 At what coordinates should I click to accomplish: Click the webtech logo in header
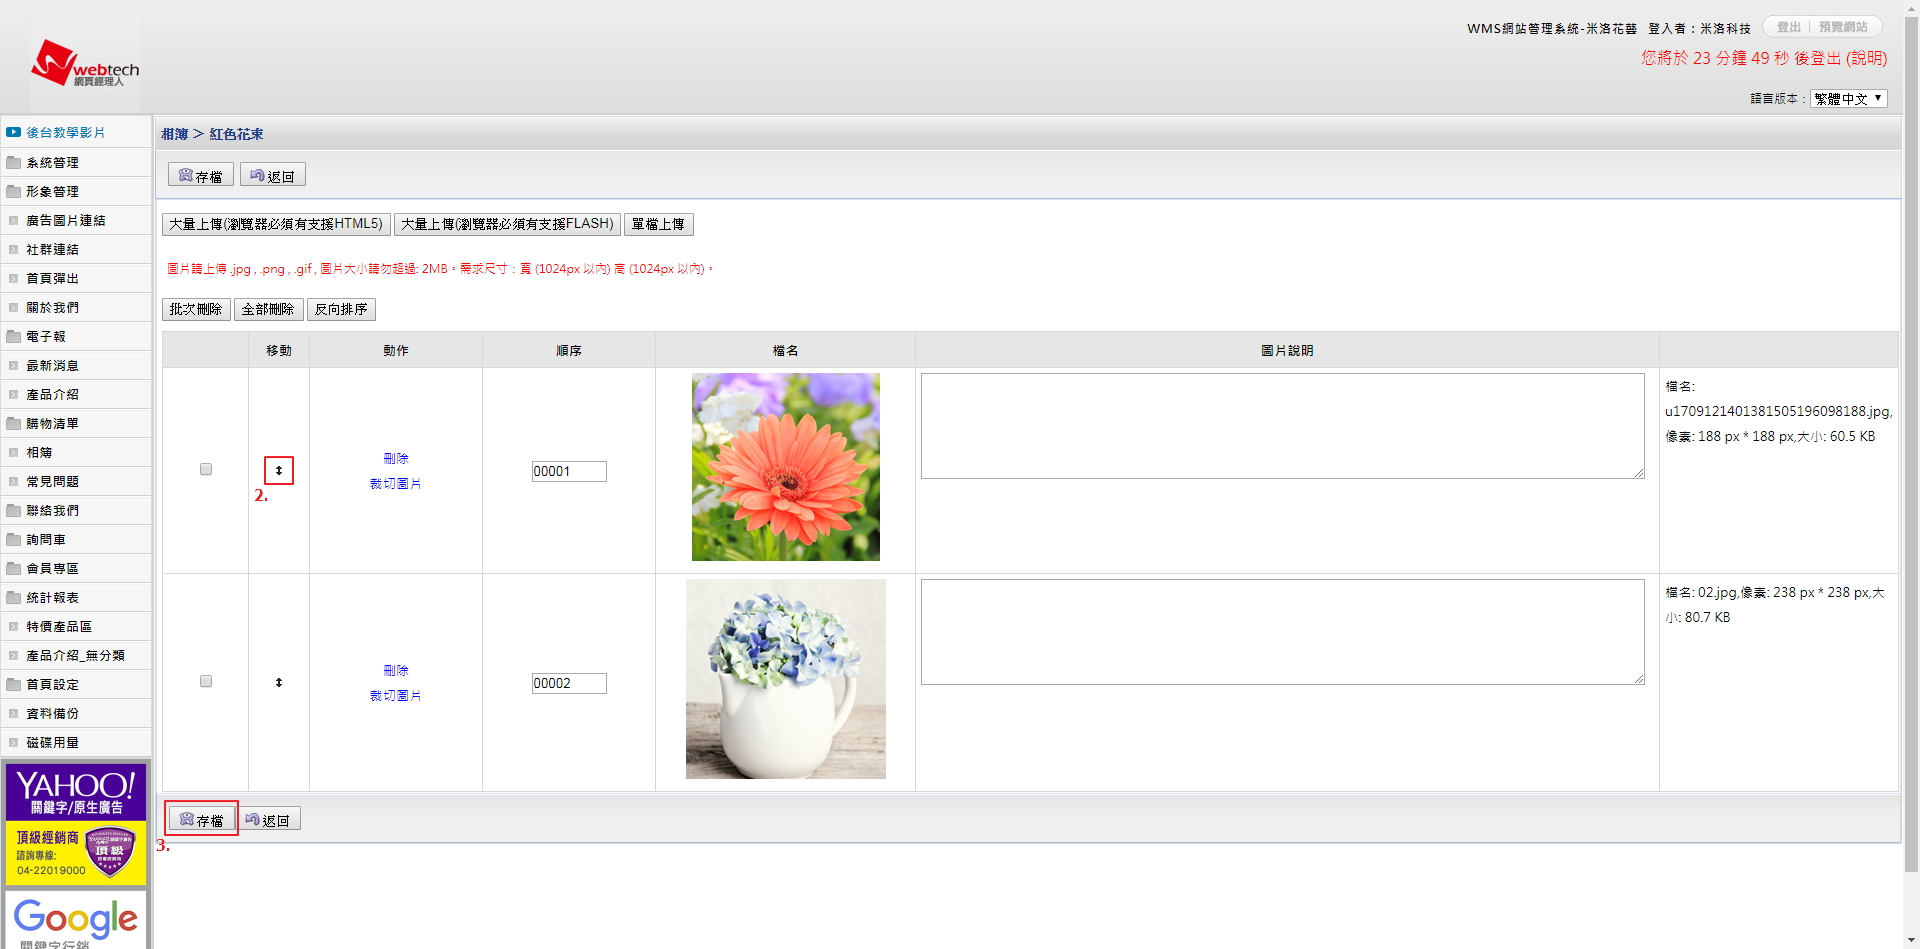point(85,64)
